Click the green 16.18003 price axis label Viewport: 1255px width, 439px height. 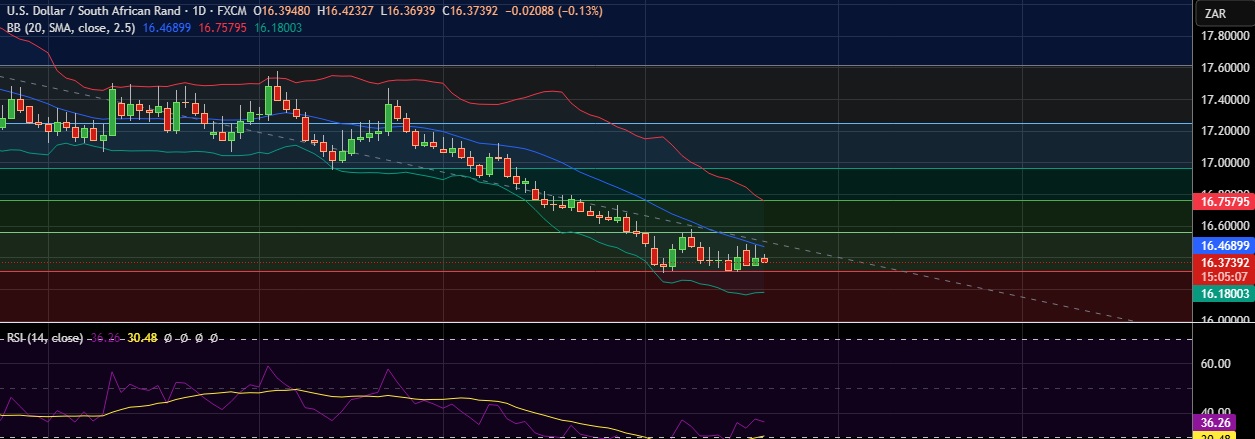coord(1225,294)
